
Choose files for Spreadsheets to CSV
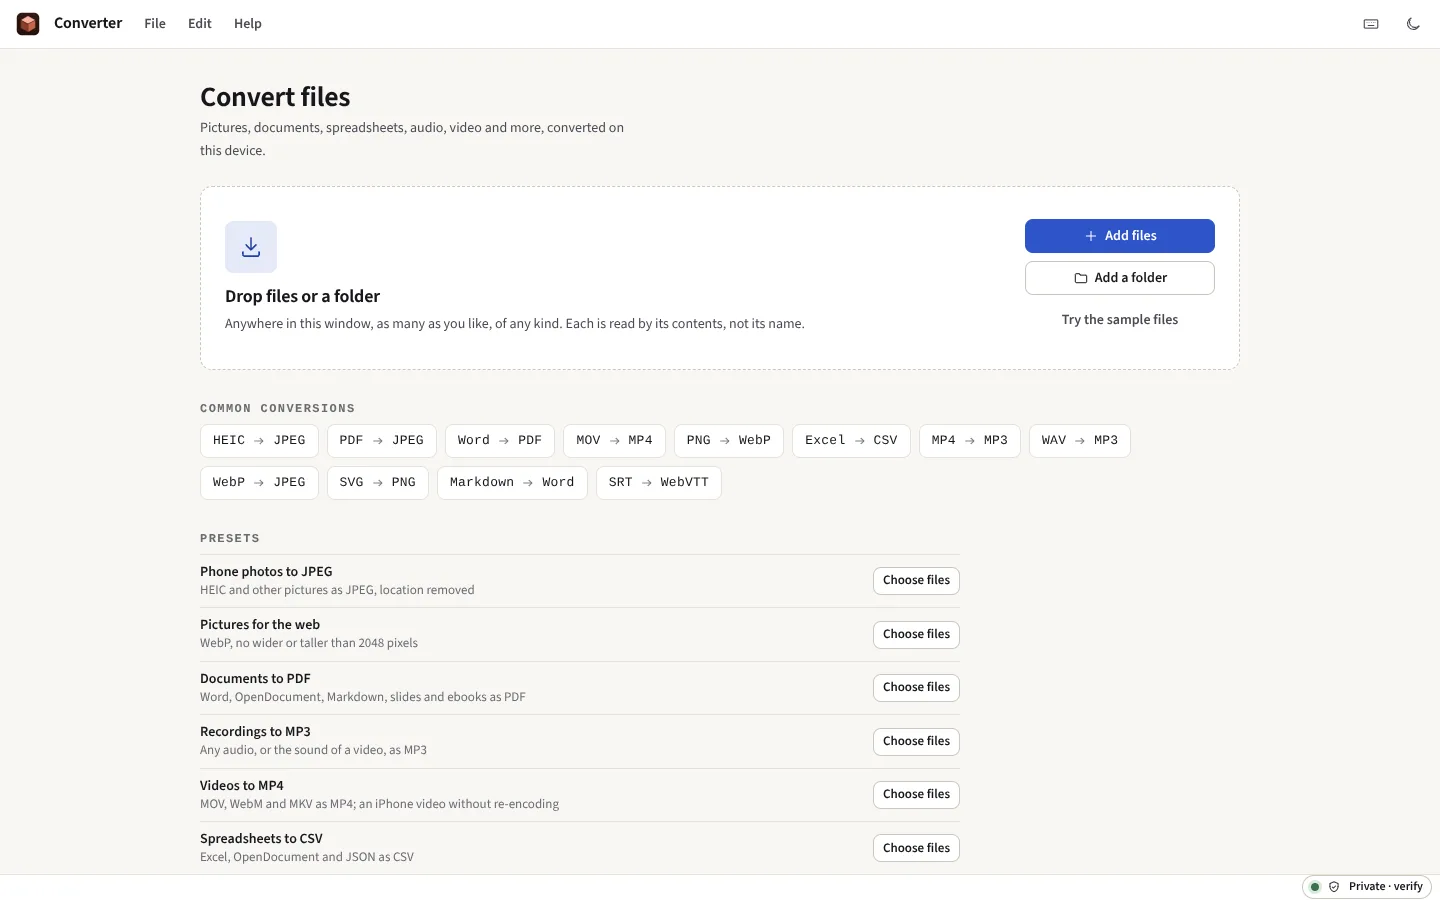pos(916,848)
